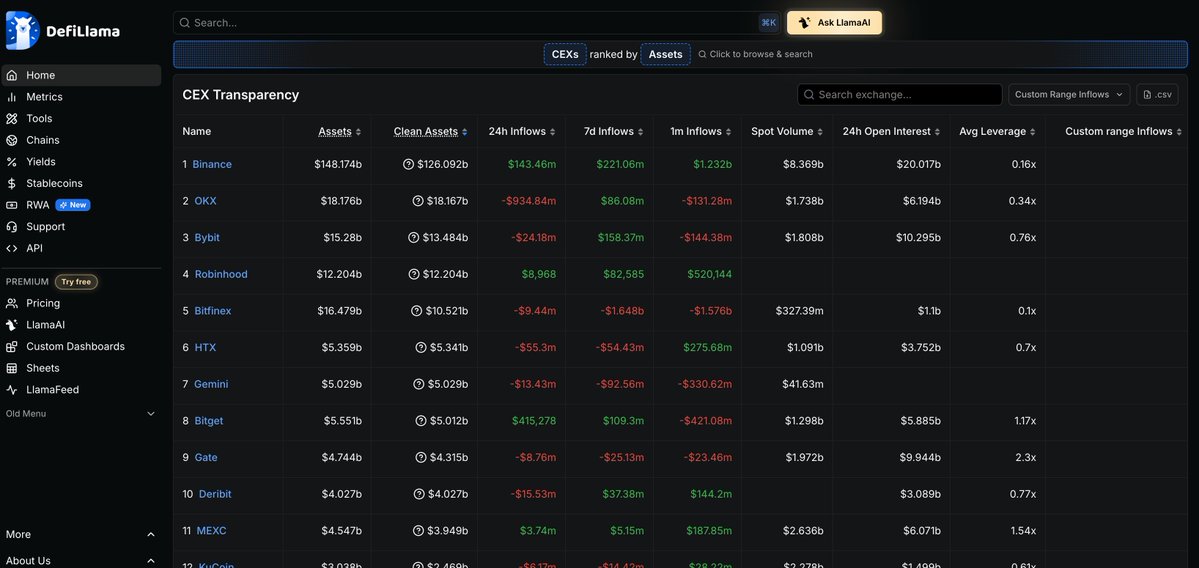Sort table by Assets column
This screenshot has width=1199, height=568.
pyautogui.click(x=339, y=132)
